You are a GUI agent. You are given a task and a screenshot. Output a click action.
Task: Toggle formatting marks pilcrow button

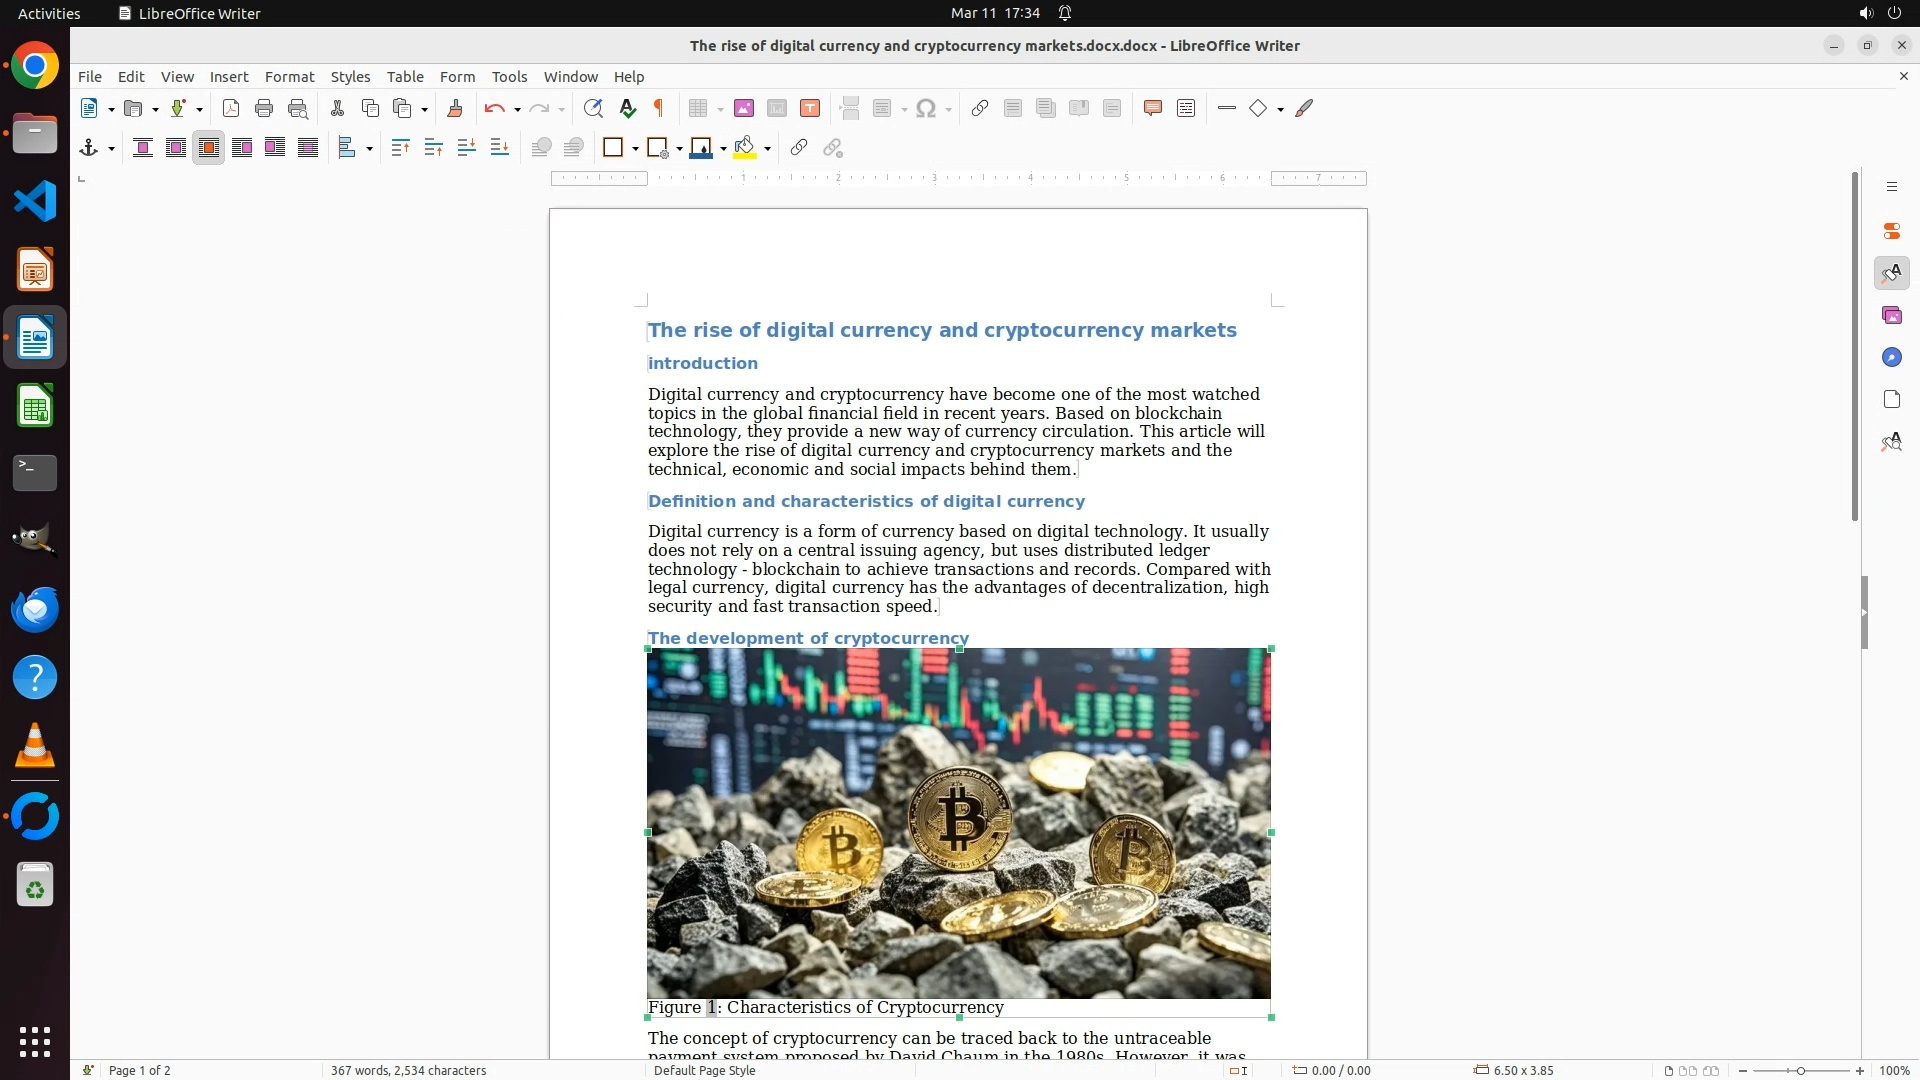659,109
